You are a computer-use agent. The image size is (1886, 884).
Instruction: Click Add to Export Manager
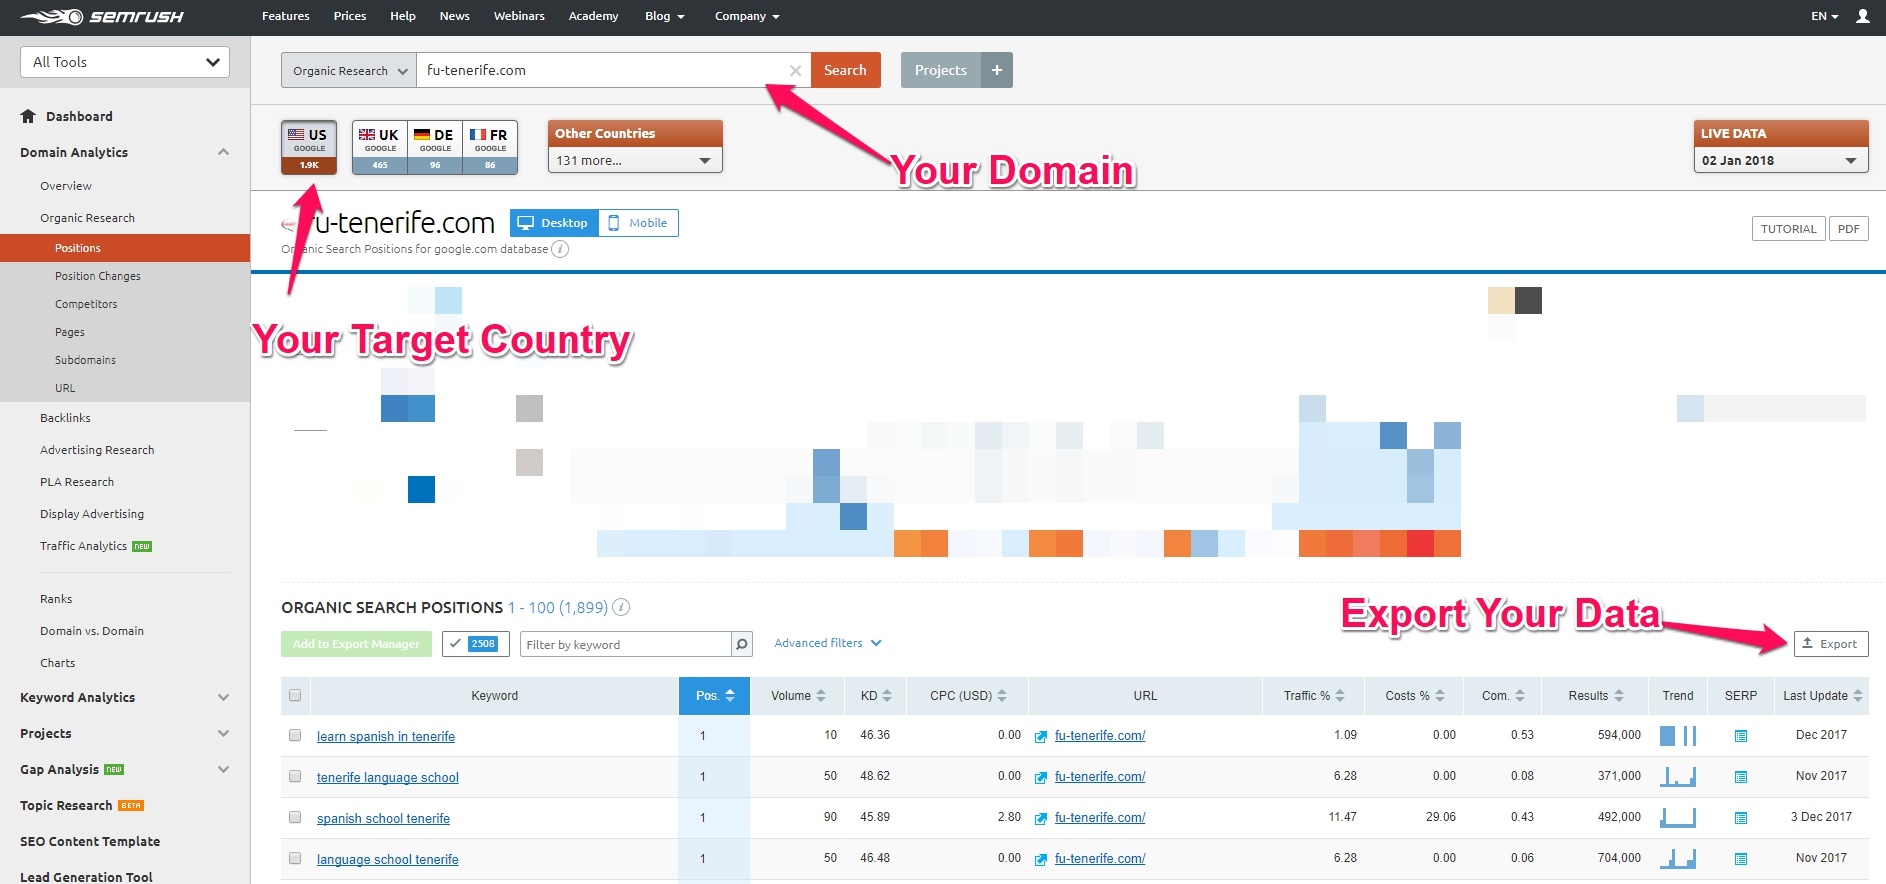click(x=356, y=644)
